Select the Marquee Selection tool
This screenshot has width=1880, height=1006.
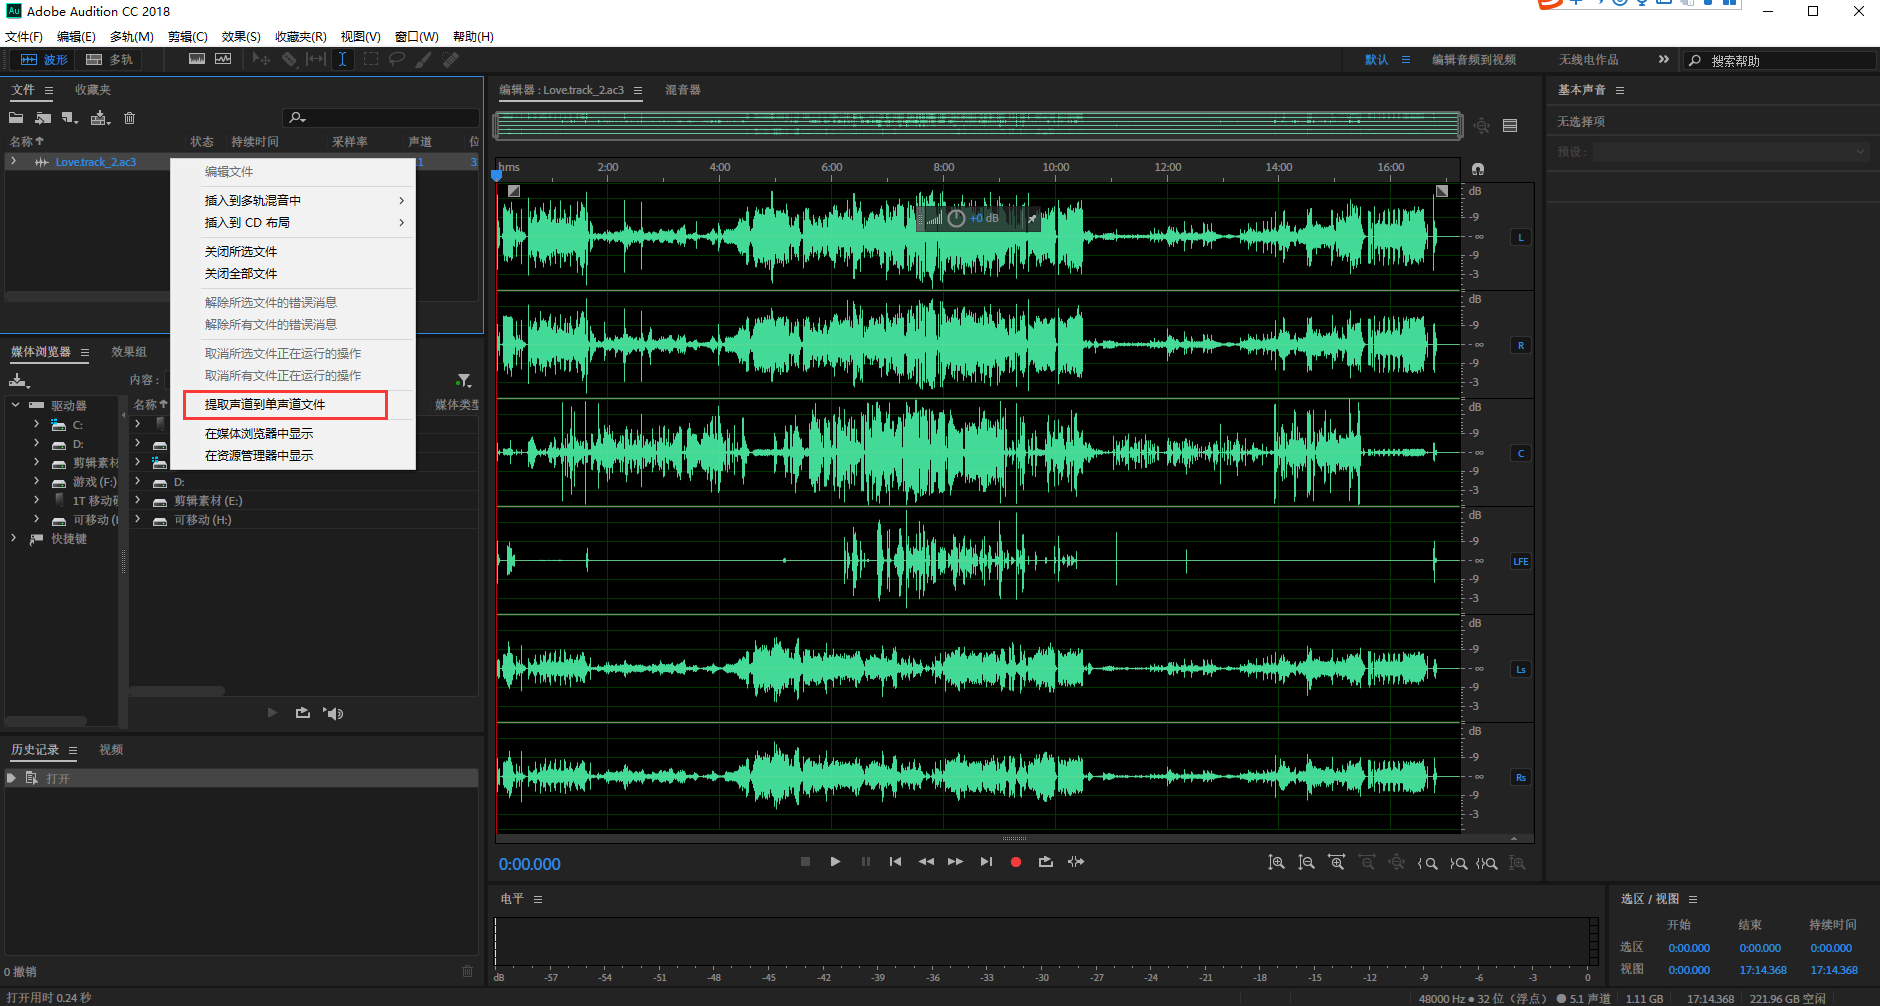pos(371,60)
